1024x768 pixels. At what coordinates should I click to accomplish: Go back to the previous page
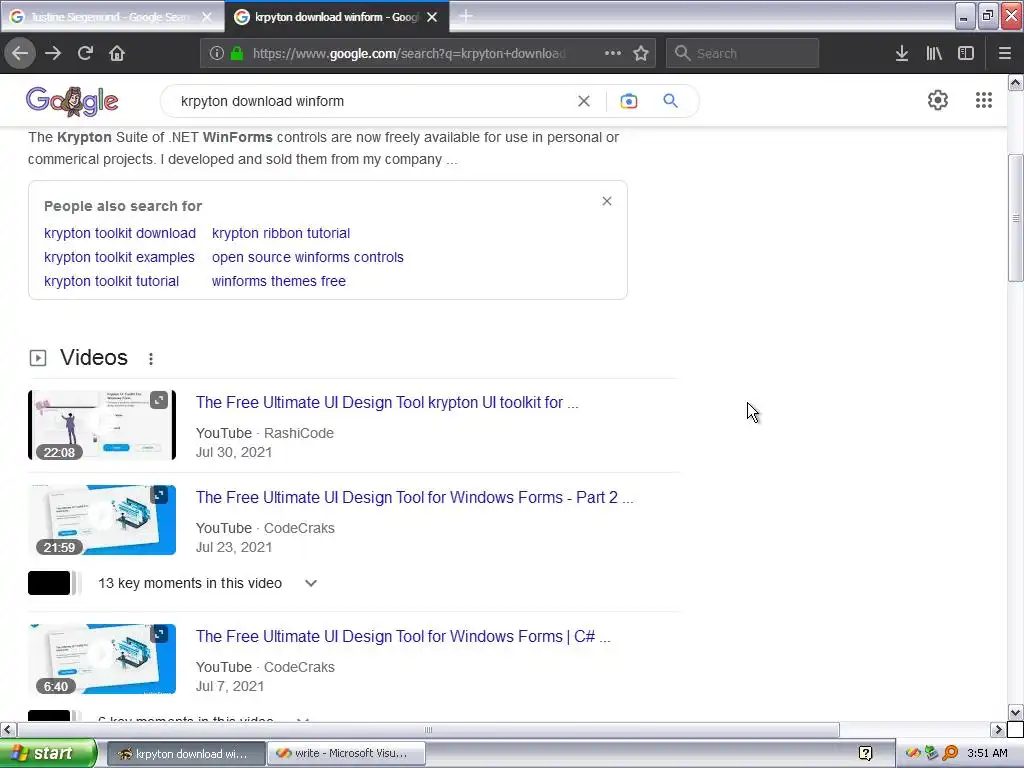pyautogui.click(x=20, y=53)
